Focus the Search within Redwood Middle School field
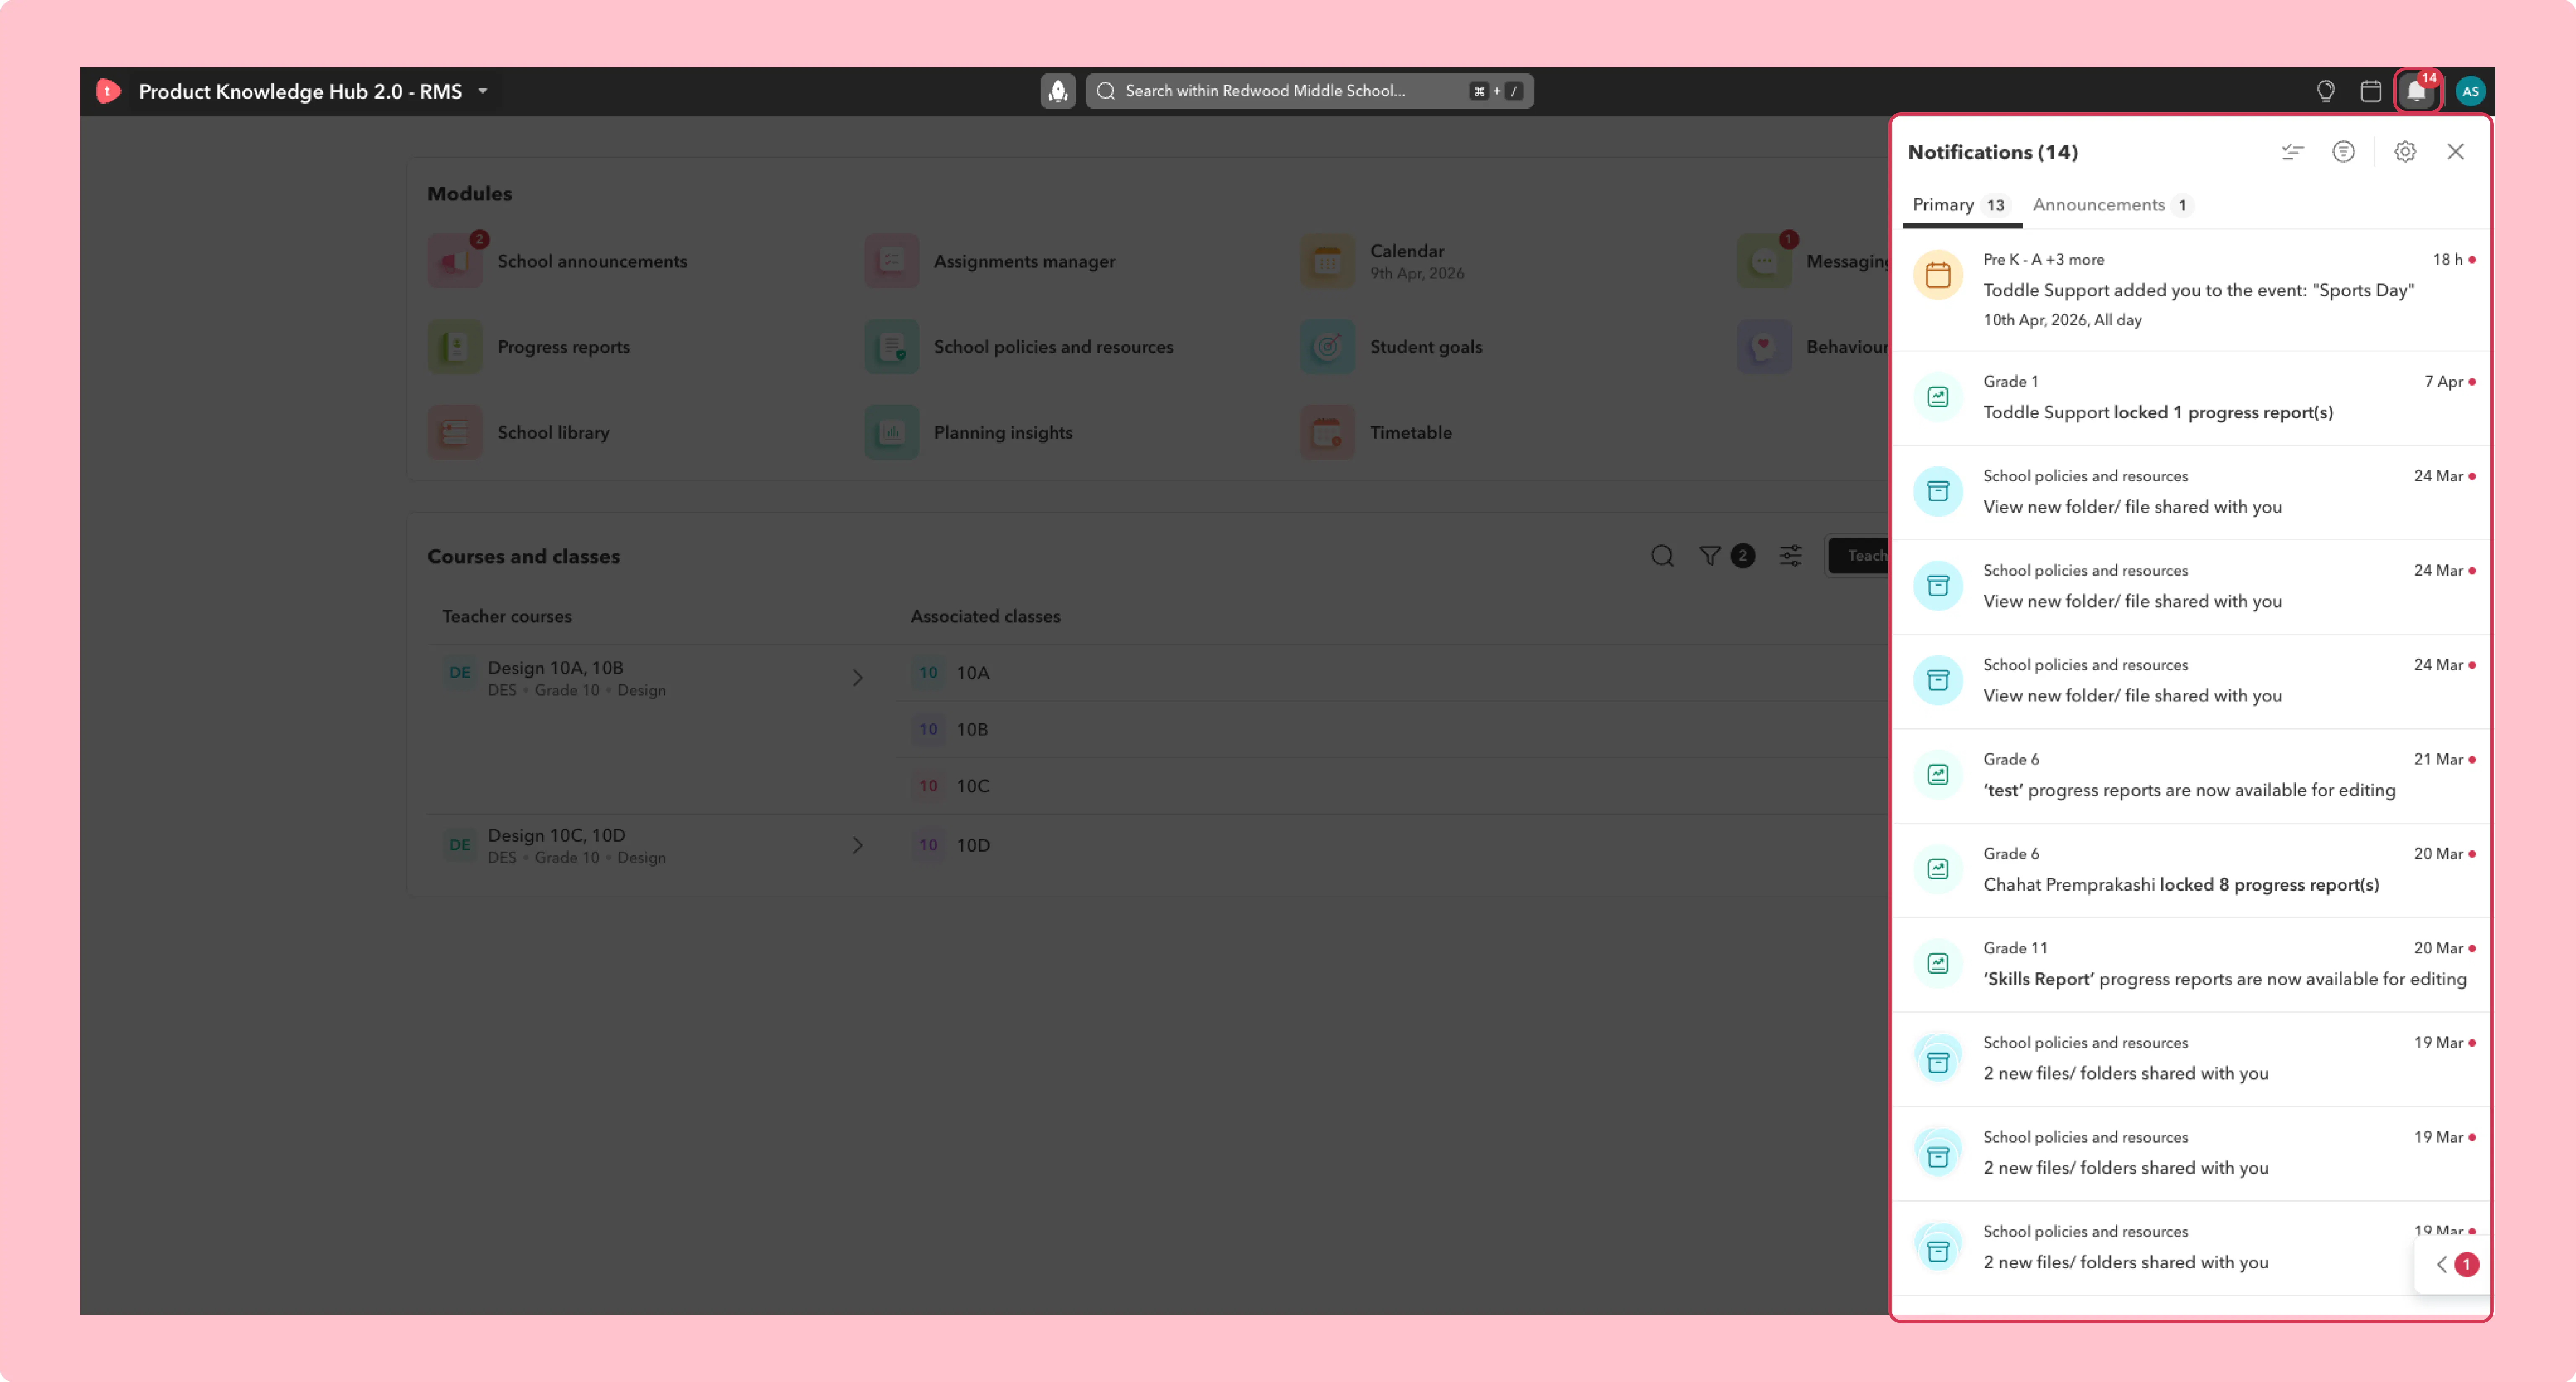 tap(1309, 91)
